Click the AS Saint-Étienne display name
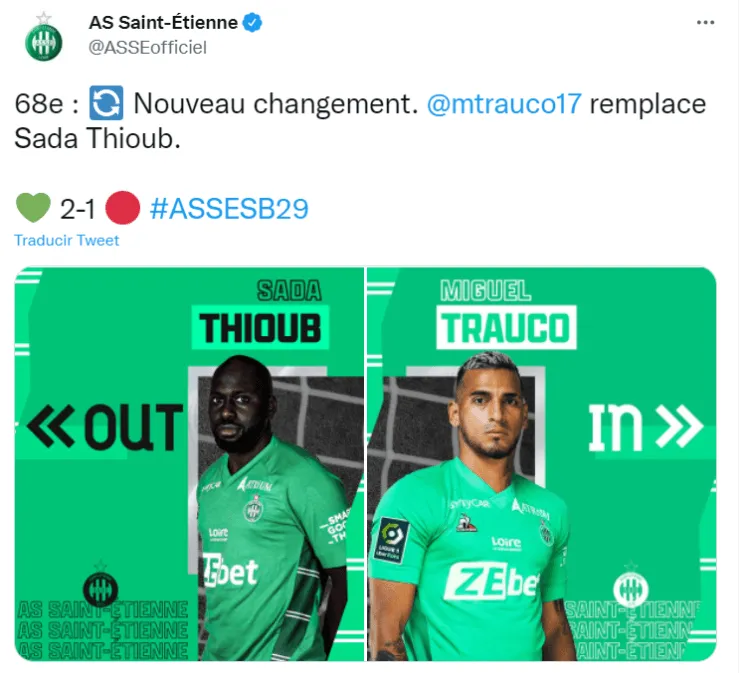The image size is (740, 673). (x=163, y=22)
